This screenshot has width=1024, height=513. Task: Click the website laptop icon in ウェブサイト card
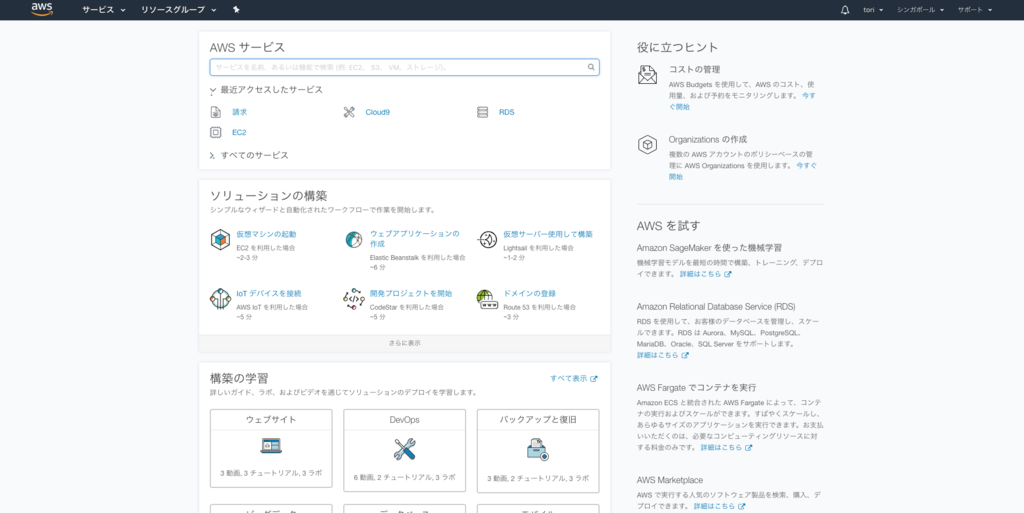click(x=271, y=446)
